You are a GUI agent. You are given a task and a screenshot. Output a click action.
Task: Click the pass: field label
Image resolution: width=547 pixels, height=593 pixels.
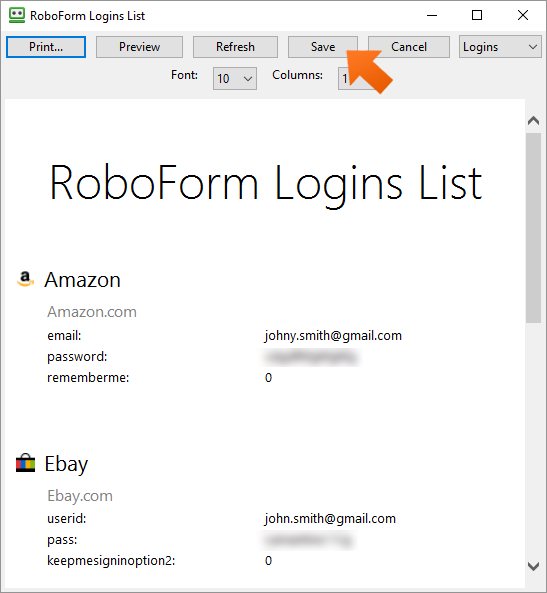(62, 540)
